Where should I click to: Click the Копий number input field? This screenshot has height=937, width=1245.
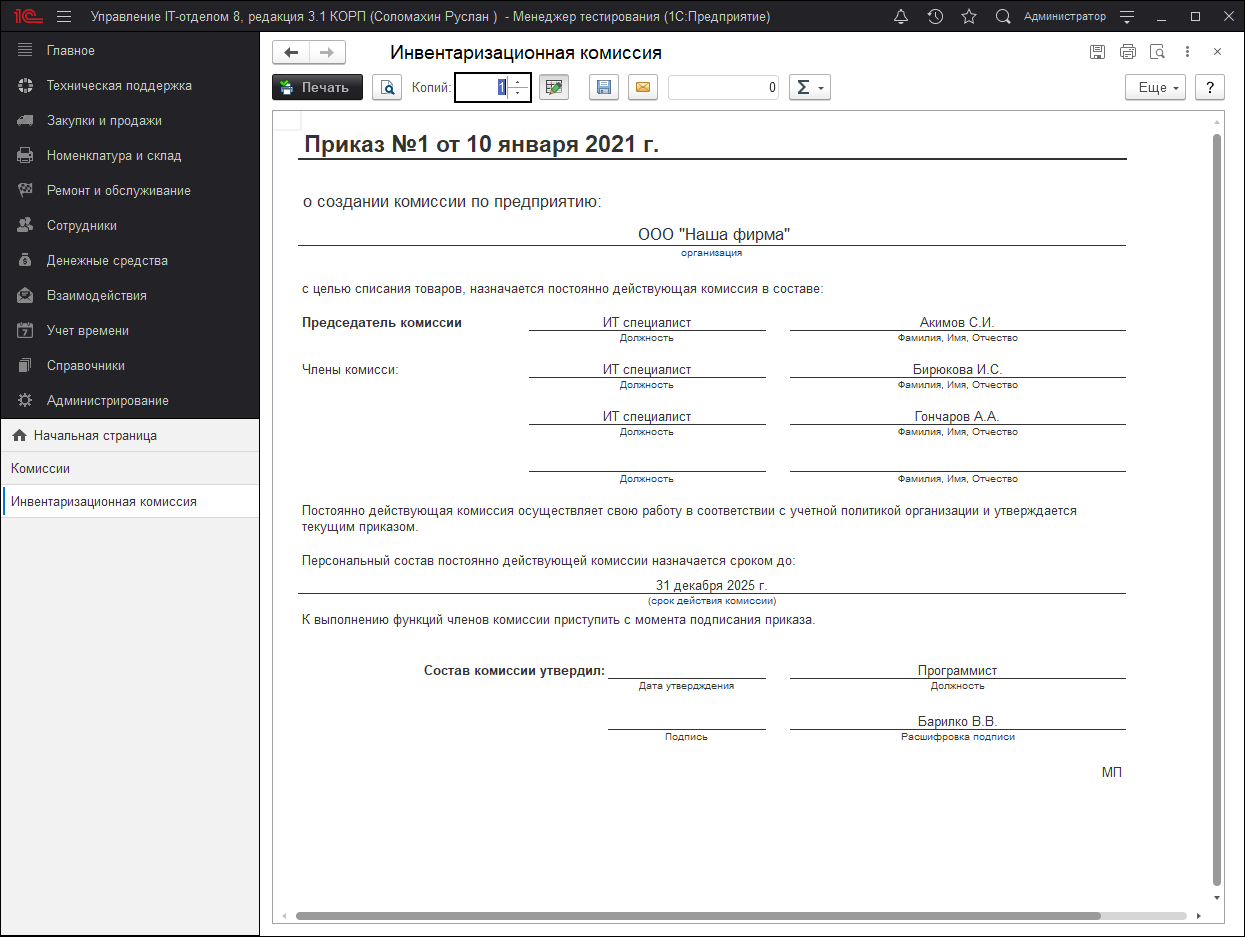[x=480, y=88]
